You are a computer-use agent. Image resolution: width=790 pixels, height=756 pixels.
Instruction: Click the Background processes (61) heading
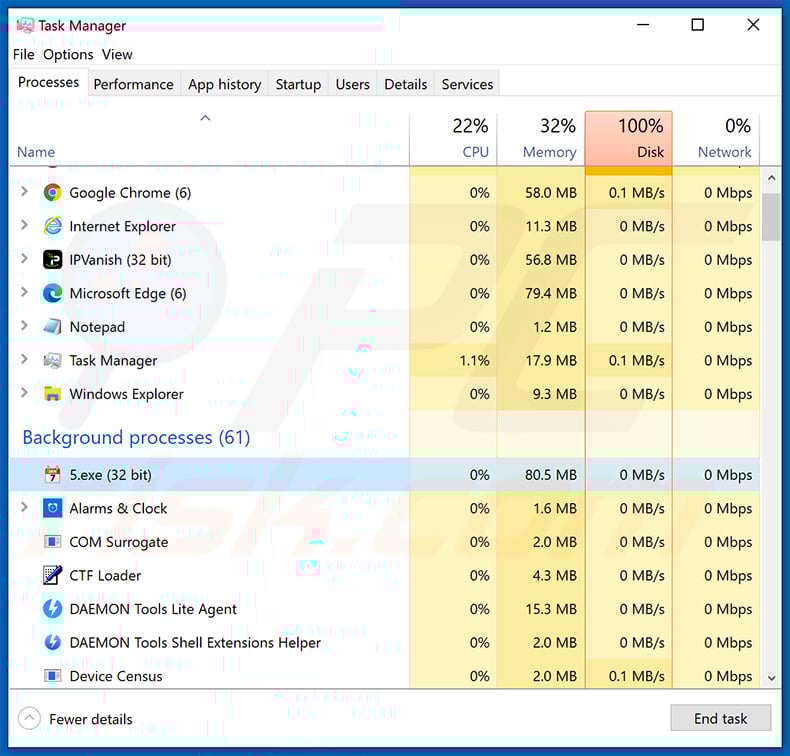[136, 437]
